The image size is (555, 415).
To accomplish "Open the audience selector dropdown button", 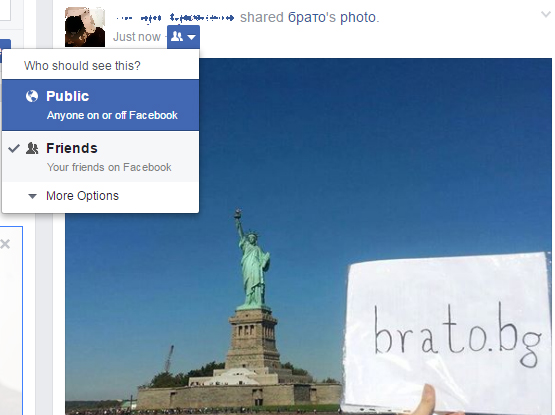I will tap(183, 36).
